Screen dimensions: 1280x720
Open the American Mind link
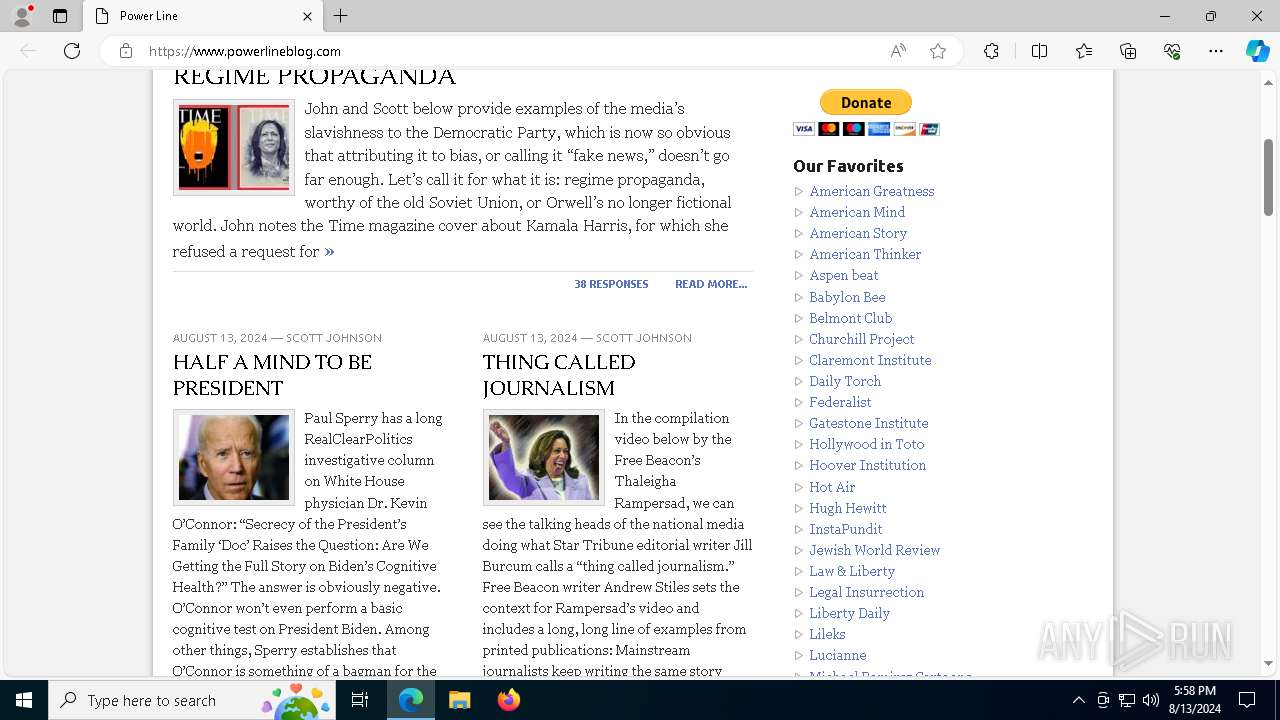coord(857,212)
